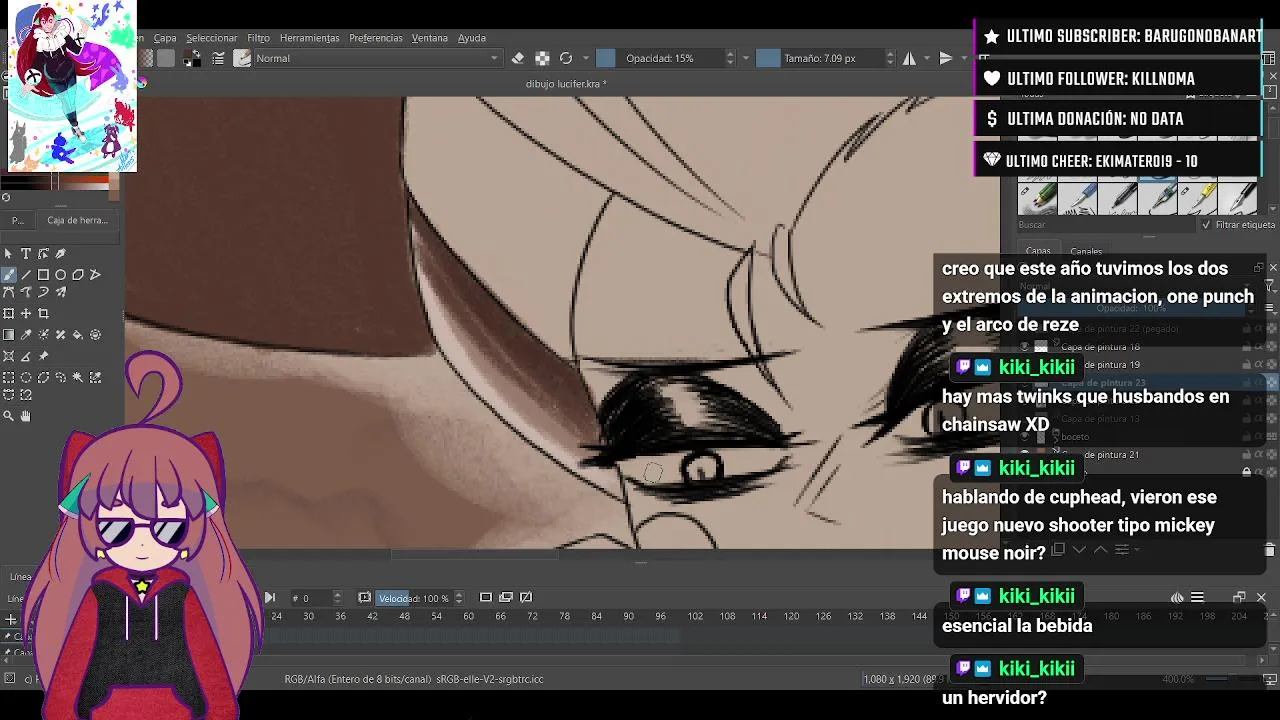The width and height of the screenshot is (1280, 720).
Task: Step the Velocidad percentage spinner
Action: coord(459,598)
